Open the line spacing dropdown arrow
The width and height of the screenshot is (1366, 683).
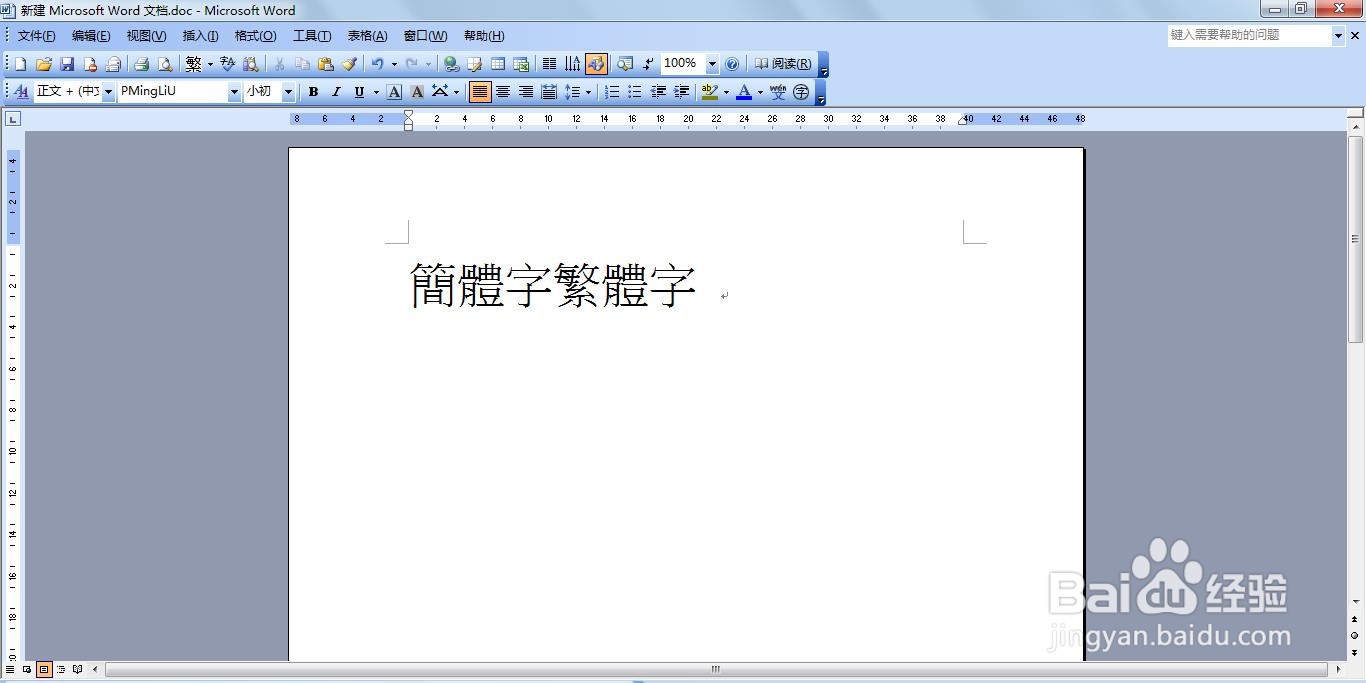pos(588,92)
